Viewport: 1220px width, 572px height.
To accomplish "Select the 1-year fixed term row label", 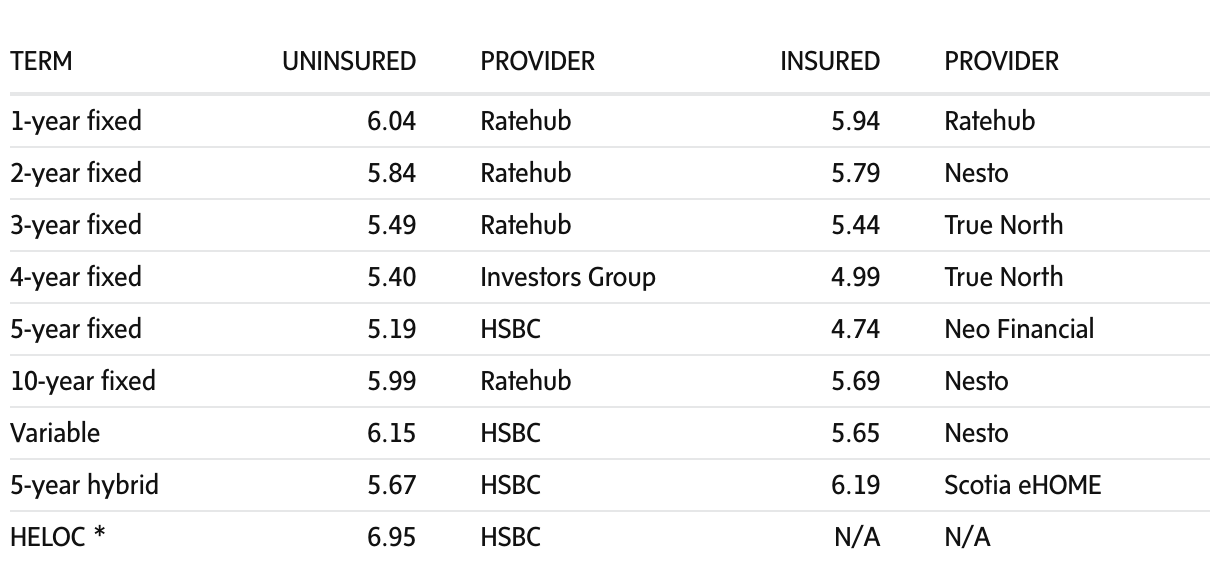I will pyautogui.click(x=76, y=121).
